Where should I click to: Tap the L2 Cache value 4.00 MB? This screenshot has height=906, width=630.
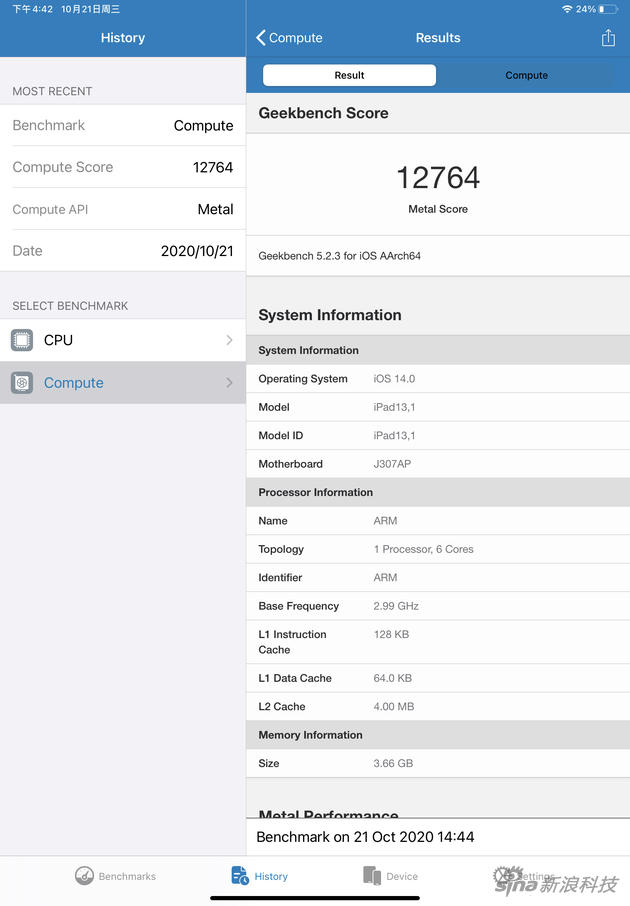[x=394, y=707]
